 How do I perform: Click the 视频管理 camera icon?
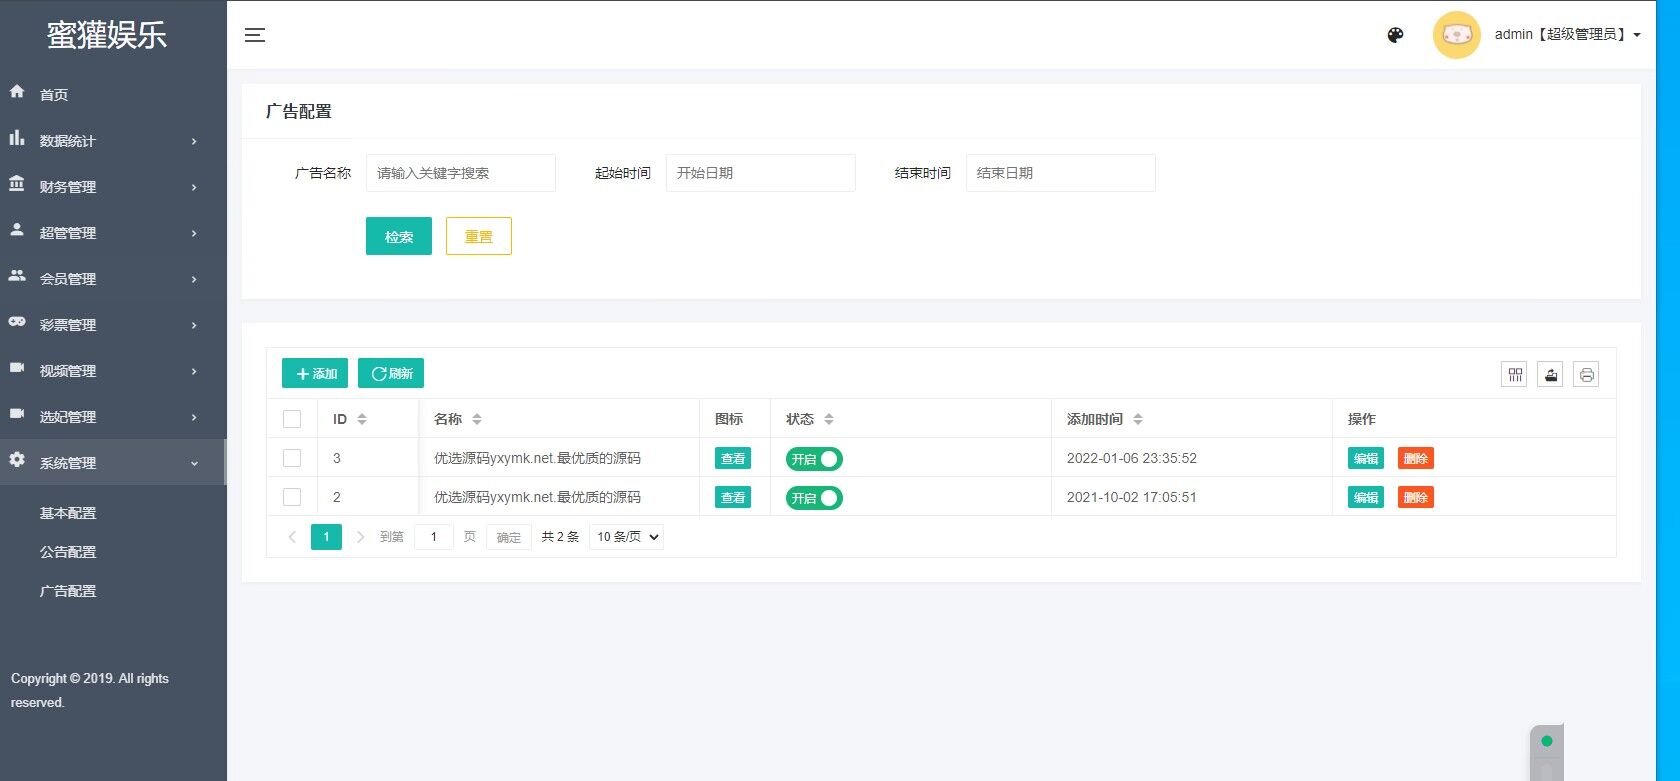(x=17, y=368)
